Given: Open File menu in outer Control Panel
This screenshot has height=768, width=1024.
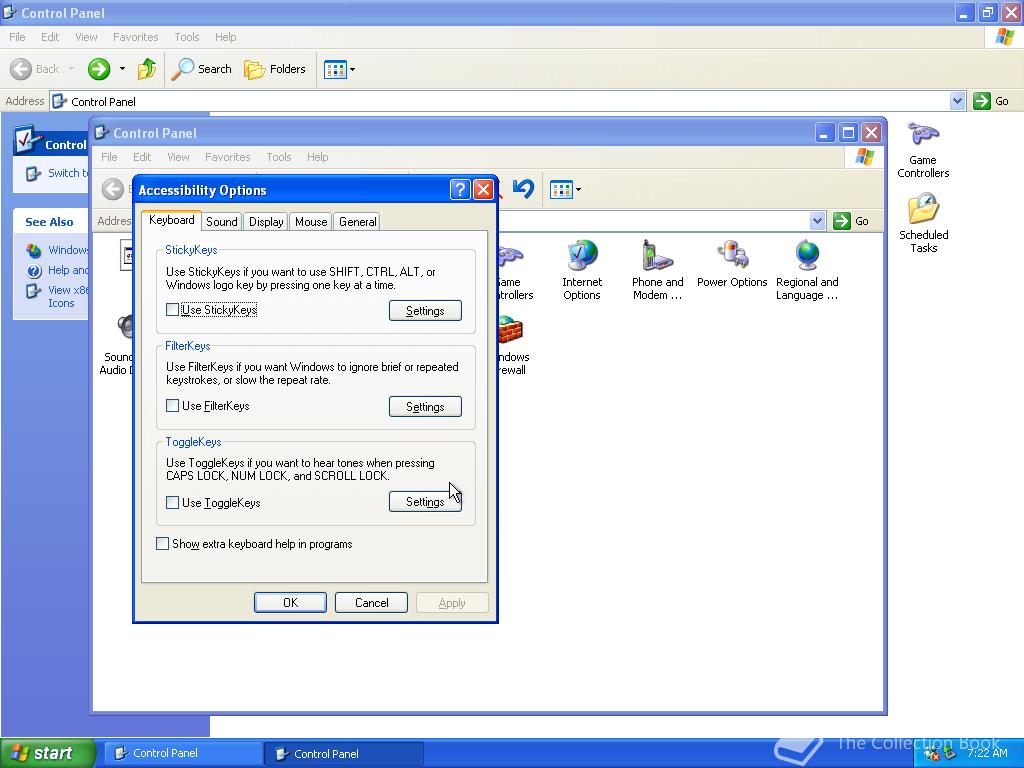Looking at the screenshot, I should [x=18, y=37].
